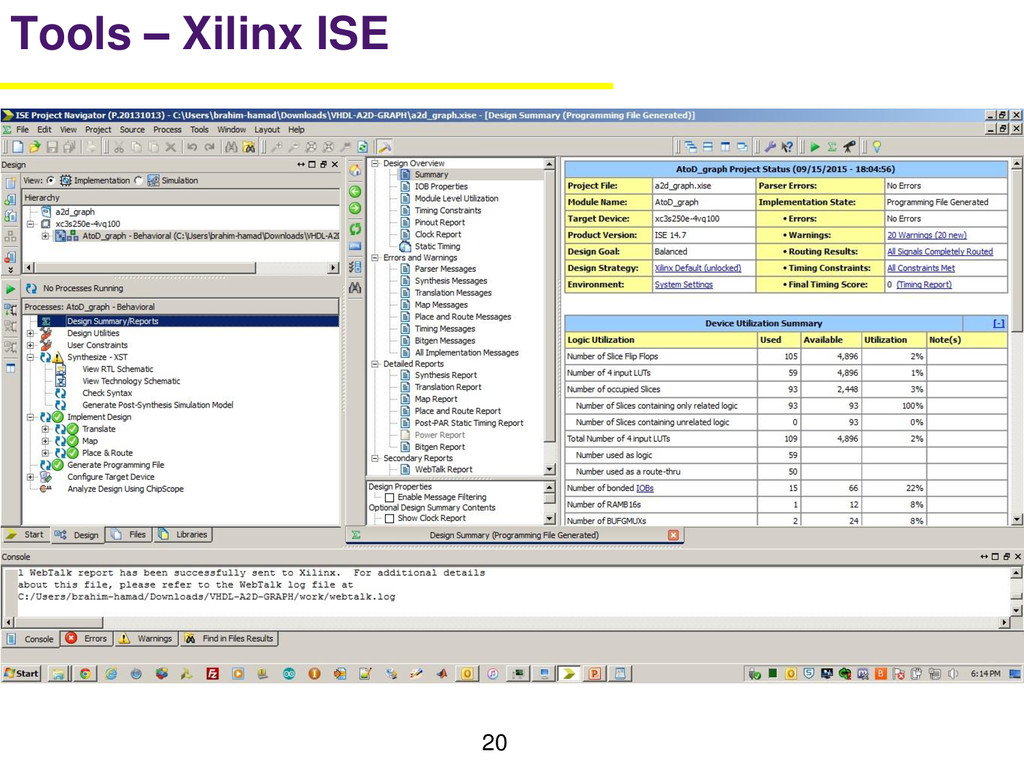
Task: Open Synthesis Report in Detailed Reports
Action: pyautogui.click(x=446, y=375)
